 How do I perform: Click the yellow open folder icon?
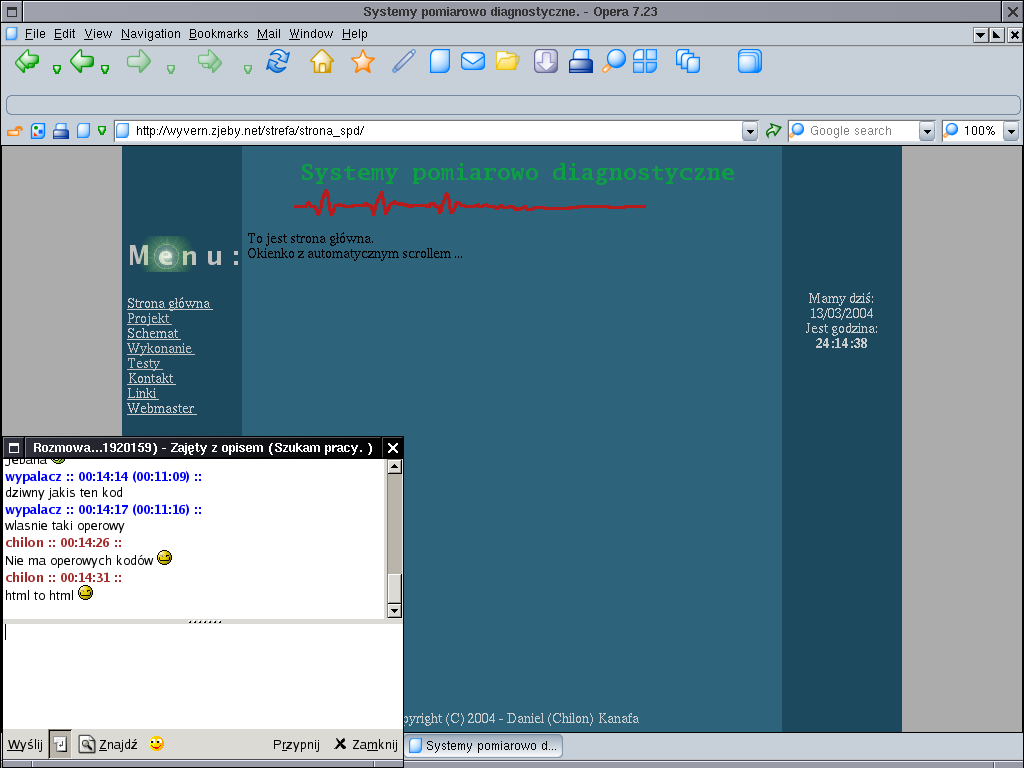507,62
